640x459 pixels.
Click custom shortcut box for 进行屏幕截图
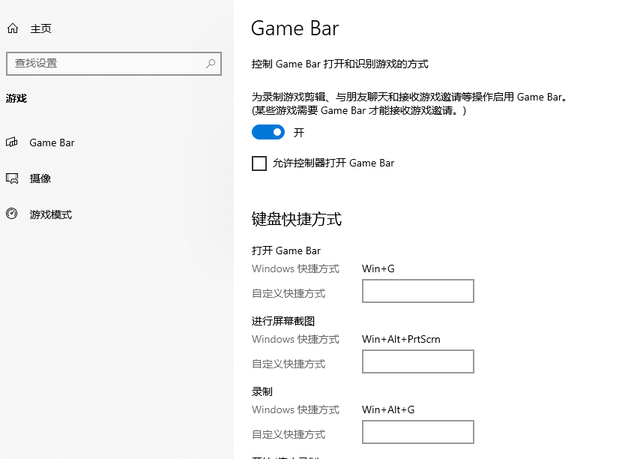click(x=418, y=361)
